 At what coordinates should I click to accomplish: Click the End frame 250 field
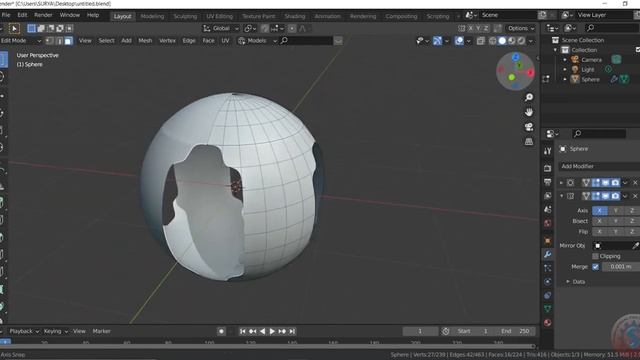pyautogui.click(x=515, y=331)
